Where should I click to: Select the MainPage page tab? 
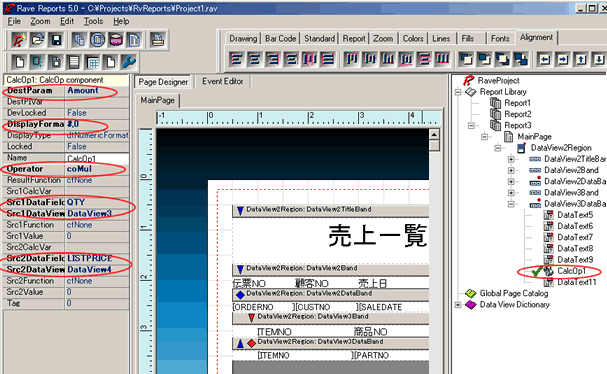point(158,100)
